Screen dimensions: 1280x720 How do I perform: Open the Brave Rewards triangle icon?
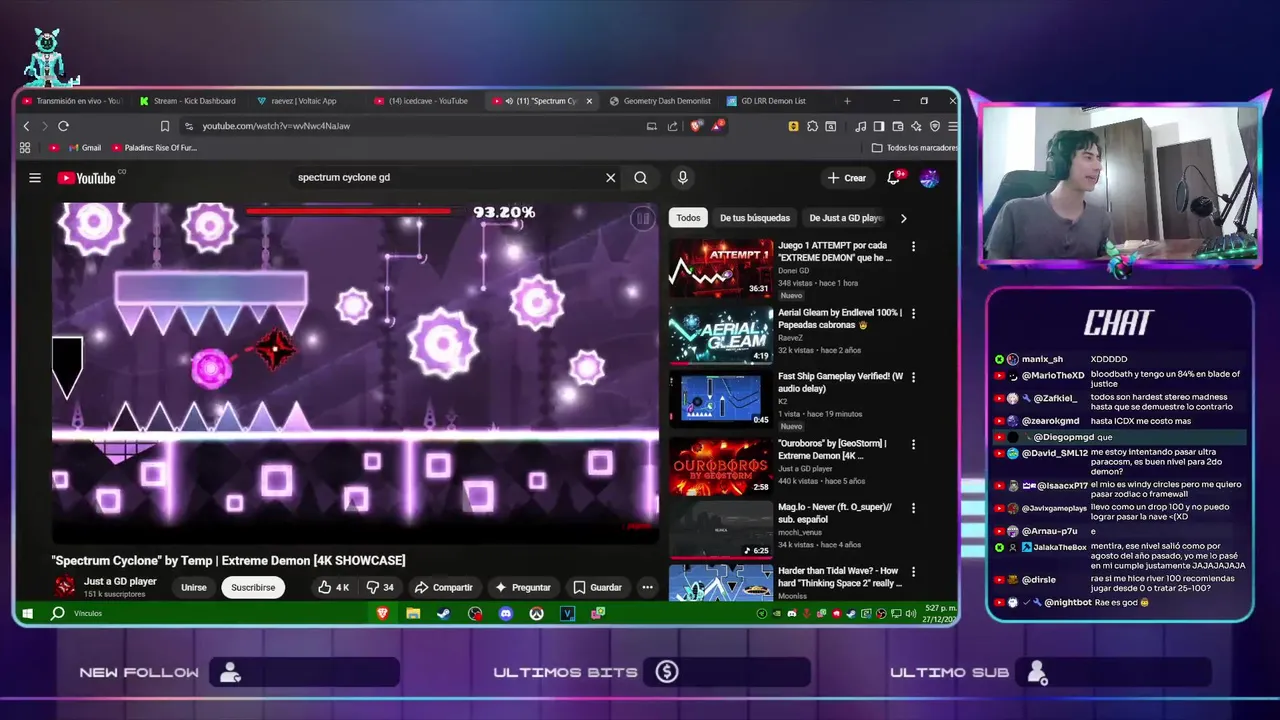coord(718,126)
